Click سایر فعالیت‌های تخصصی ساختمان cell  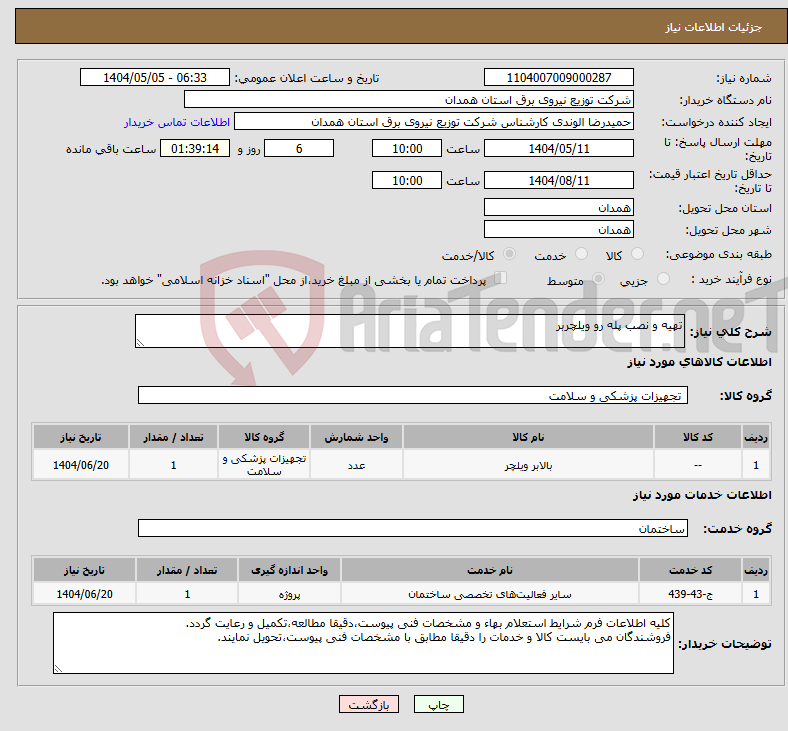point(490,594)
